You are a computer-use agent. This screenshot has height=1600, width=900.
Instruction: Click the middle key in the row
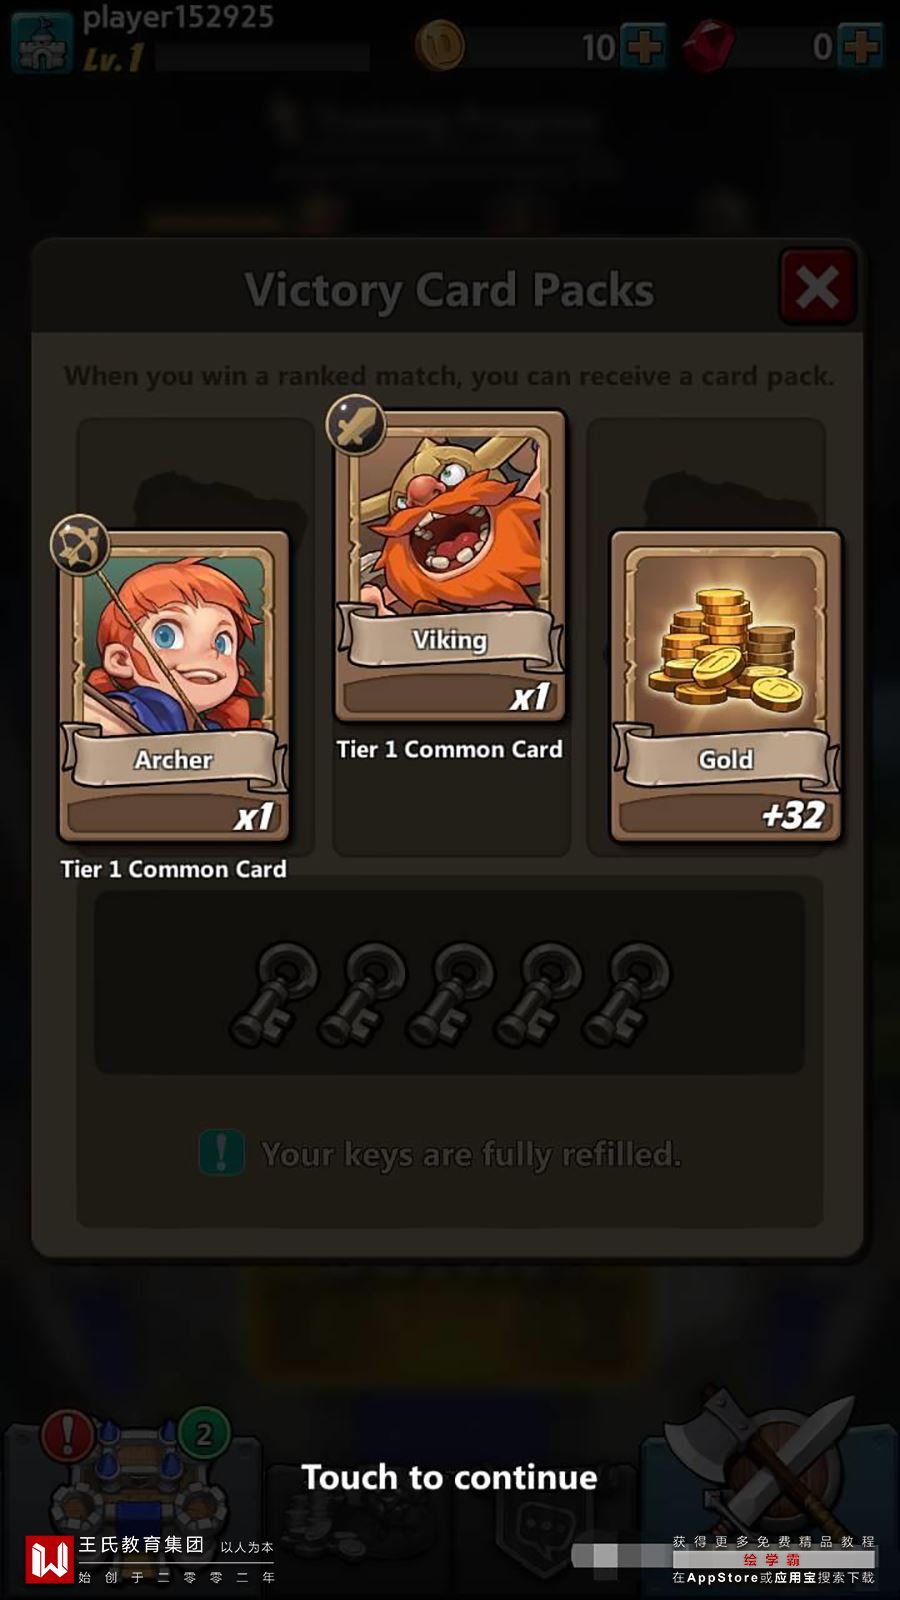pyautogui.click(x=450, y=993)
